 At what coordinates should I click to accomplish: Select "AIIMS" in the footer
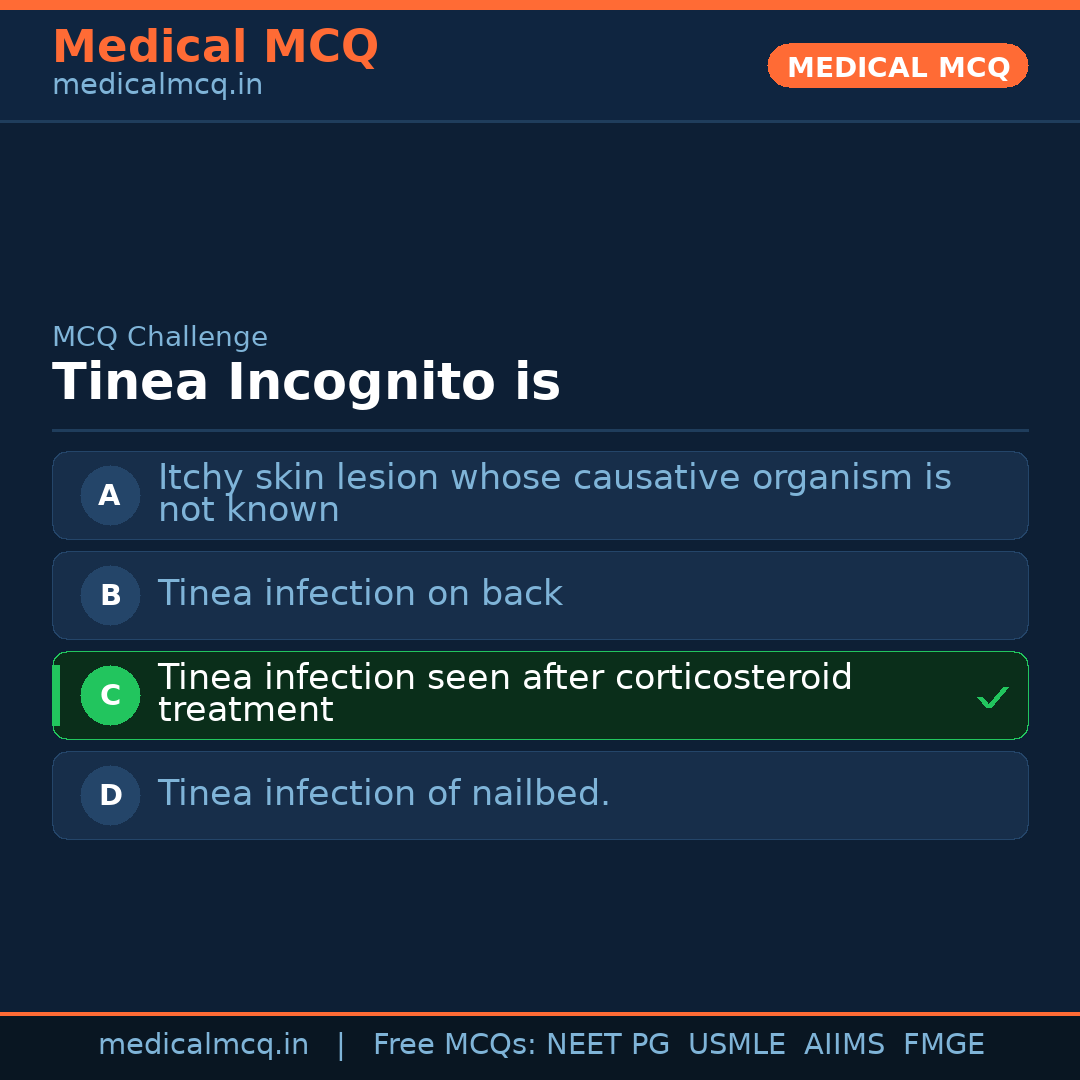(844, 1045)
